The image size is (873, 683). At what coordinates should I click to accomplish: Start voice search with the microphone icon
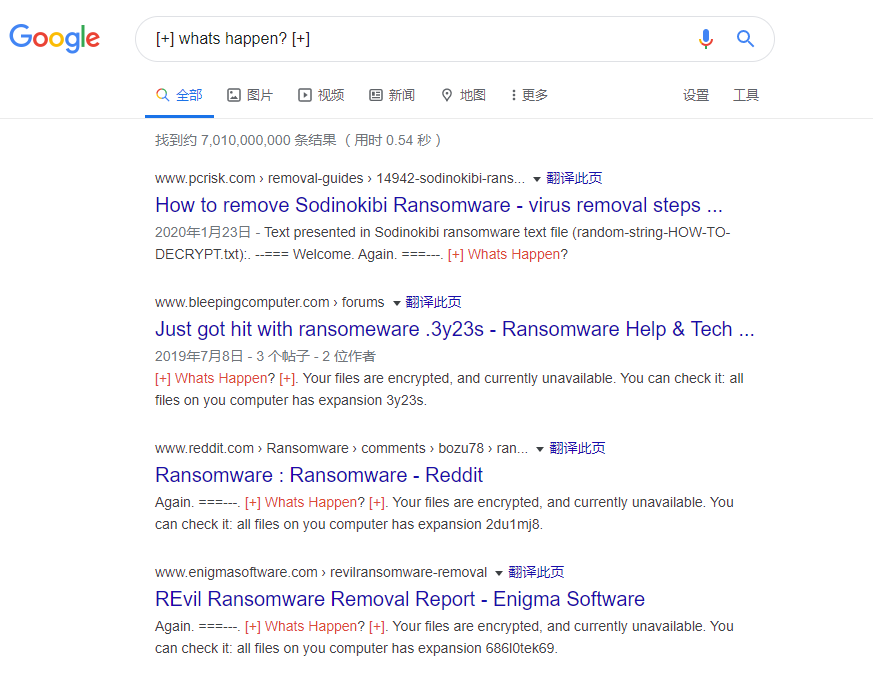pyautogui.click(x=705, y=39)
